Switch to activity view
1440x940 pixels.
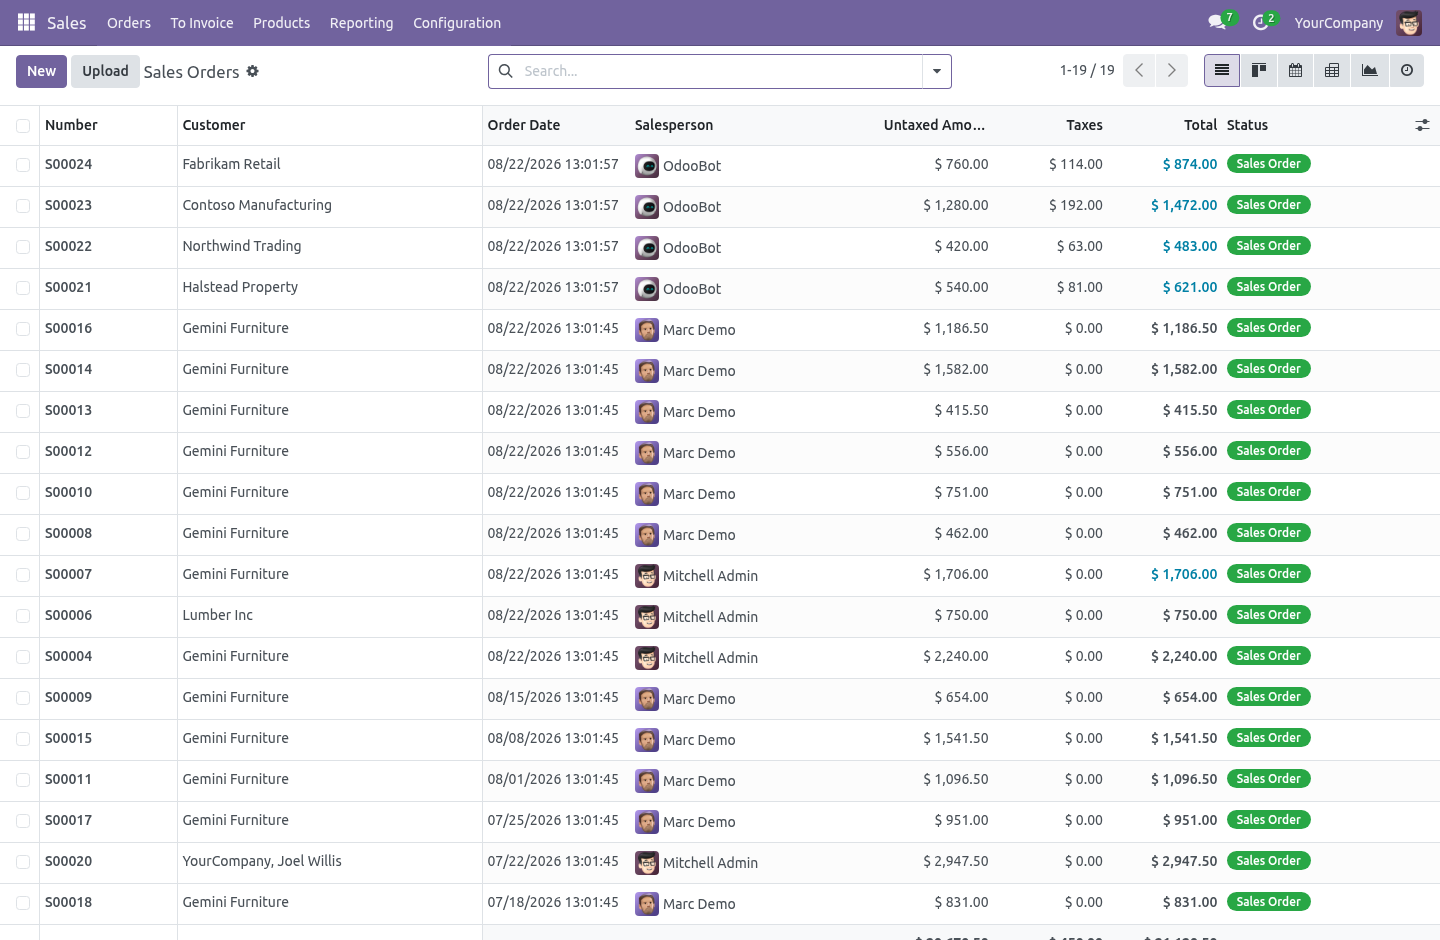click(x=1407, y=70)
